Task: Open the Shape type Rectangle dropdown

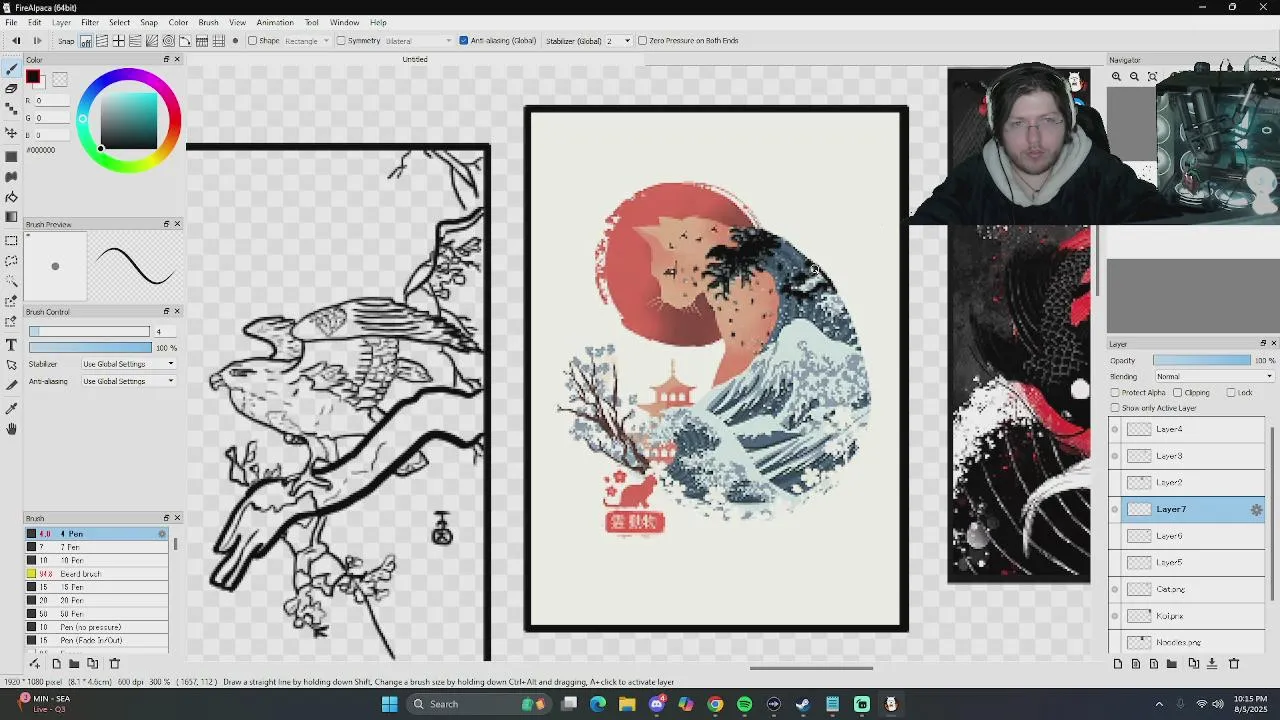Action: click(307, 41)
